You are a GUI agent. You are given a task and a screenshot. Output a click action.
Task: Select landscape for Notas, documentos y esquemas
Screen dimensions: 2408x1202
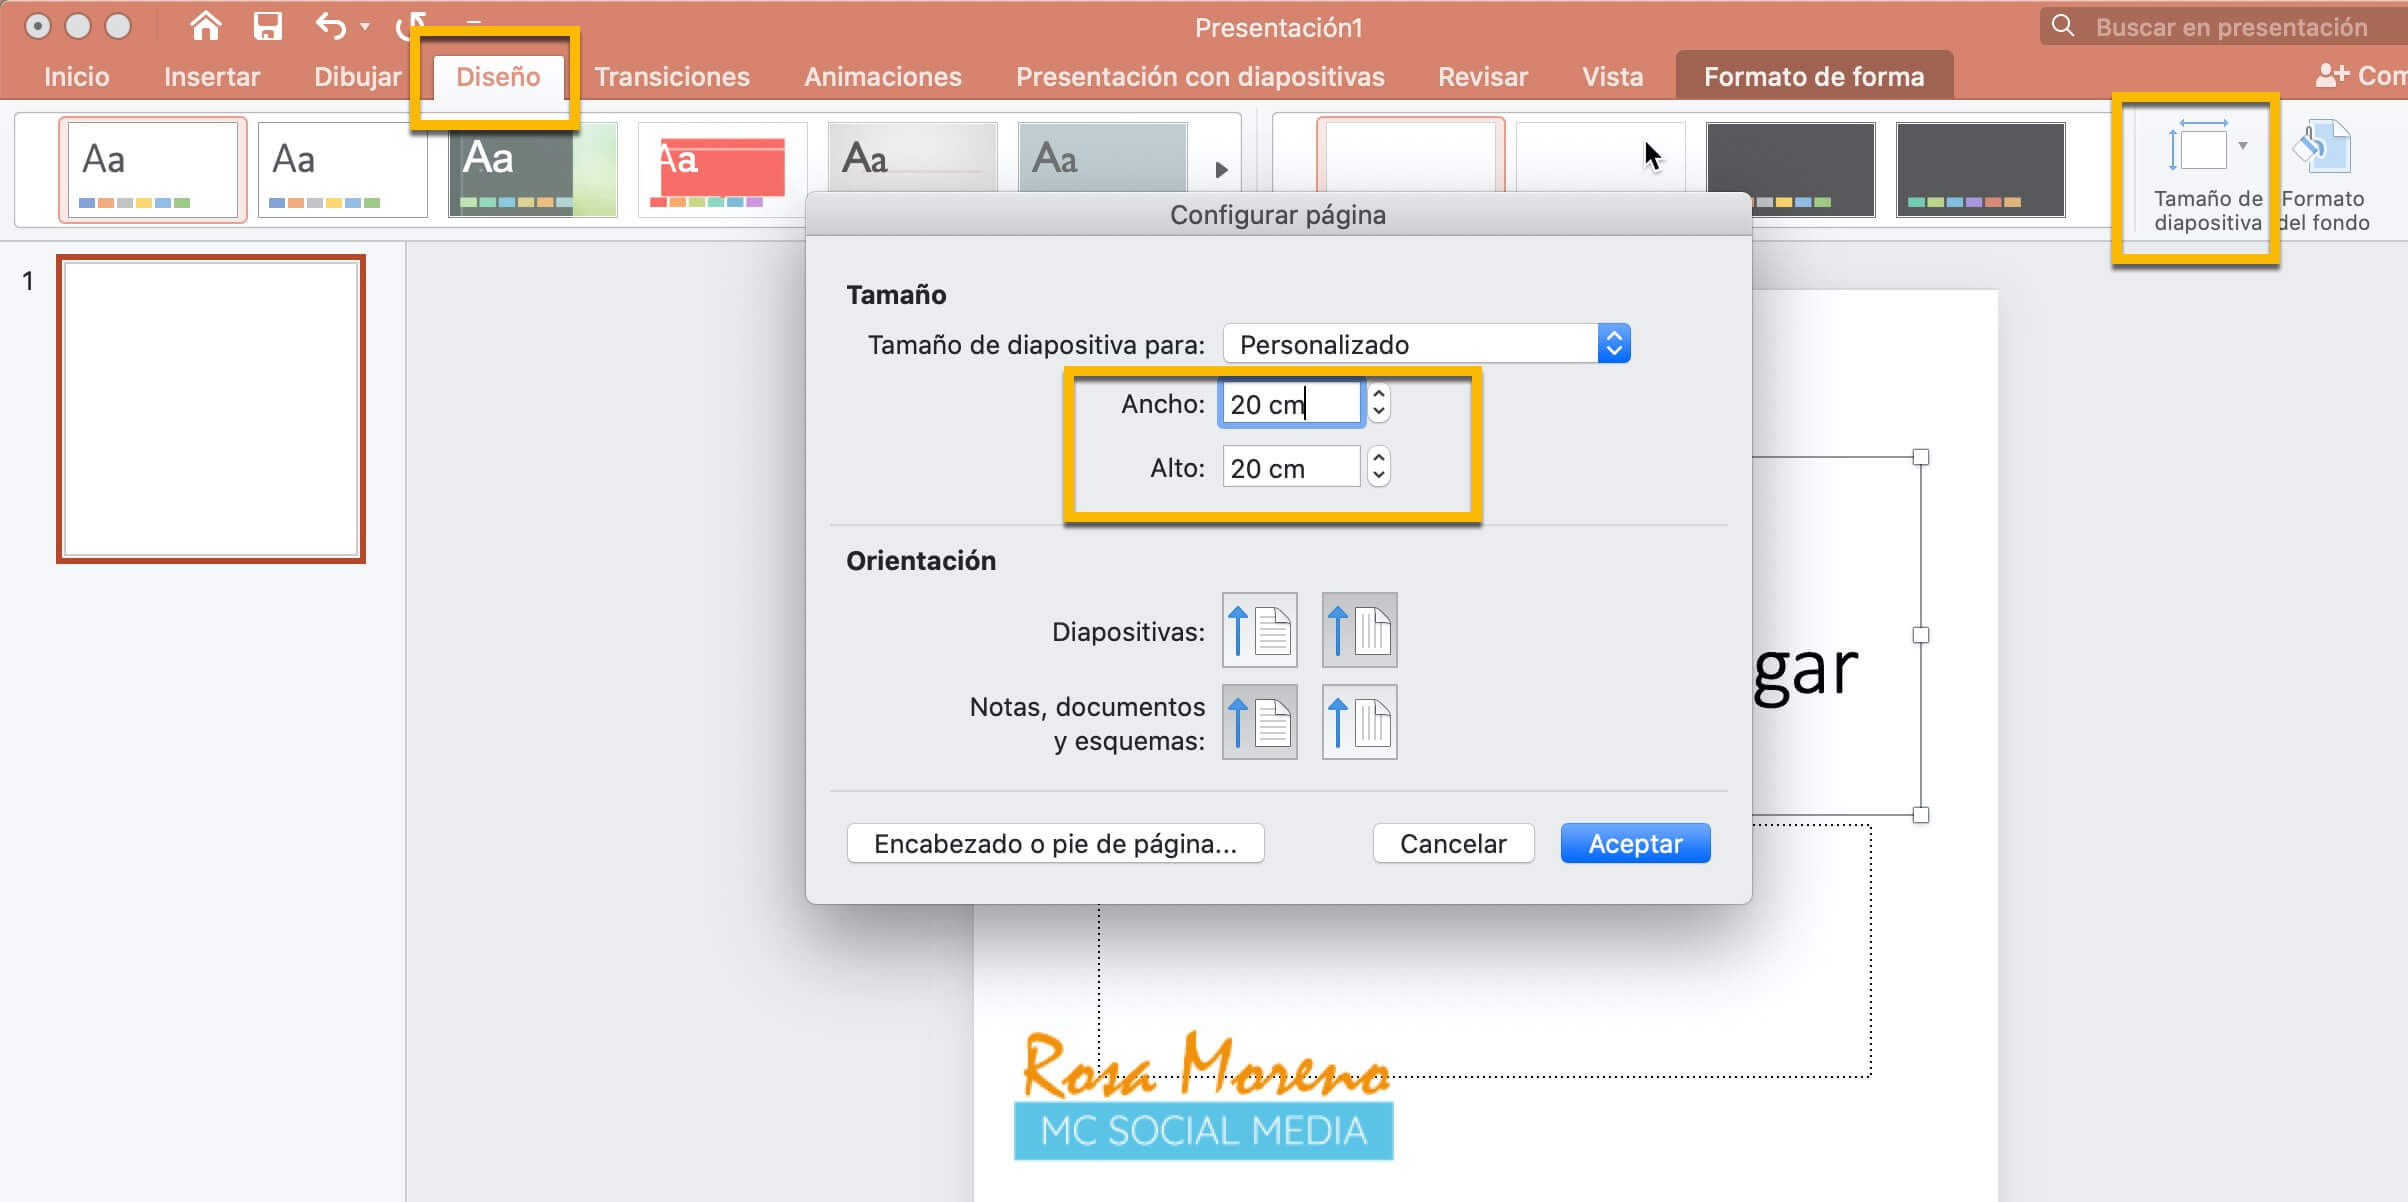tap(1359, 722)
